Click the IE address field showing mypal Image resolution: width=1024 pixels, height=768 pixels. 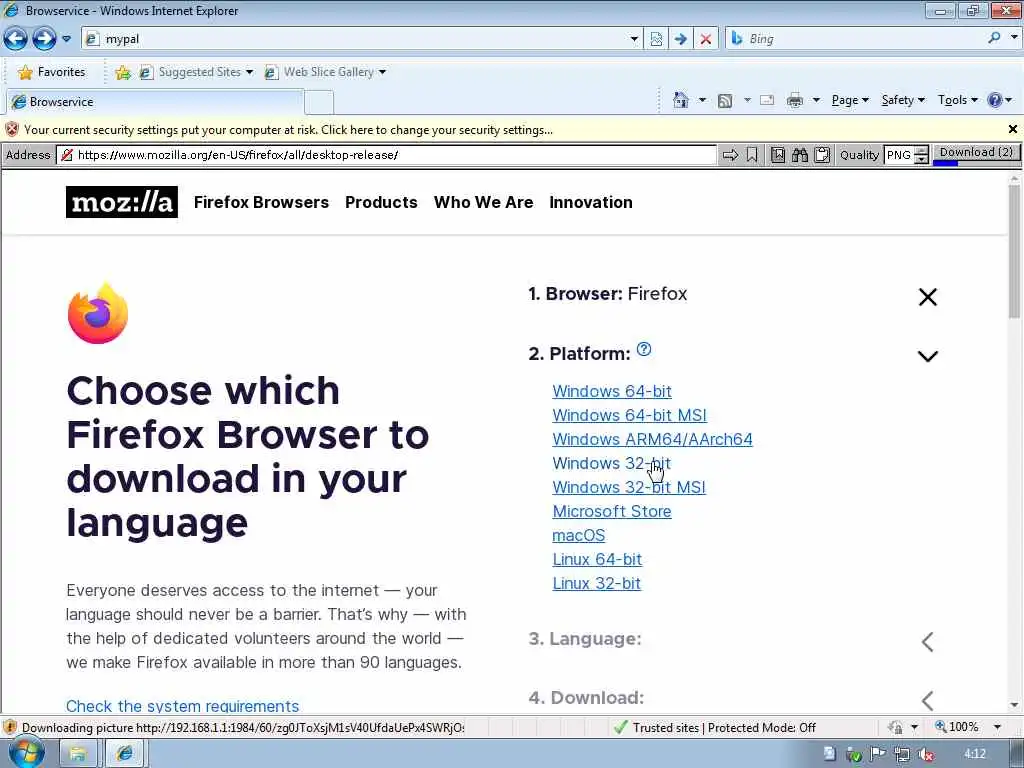tap(355, 39)
